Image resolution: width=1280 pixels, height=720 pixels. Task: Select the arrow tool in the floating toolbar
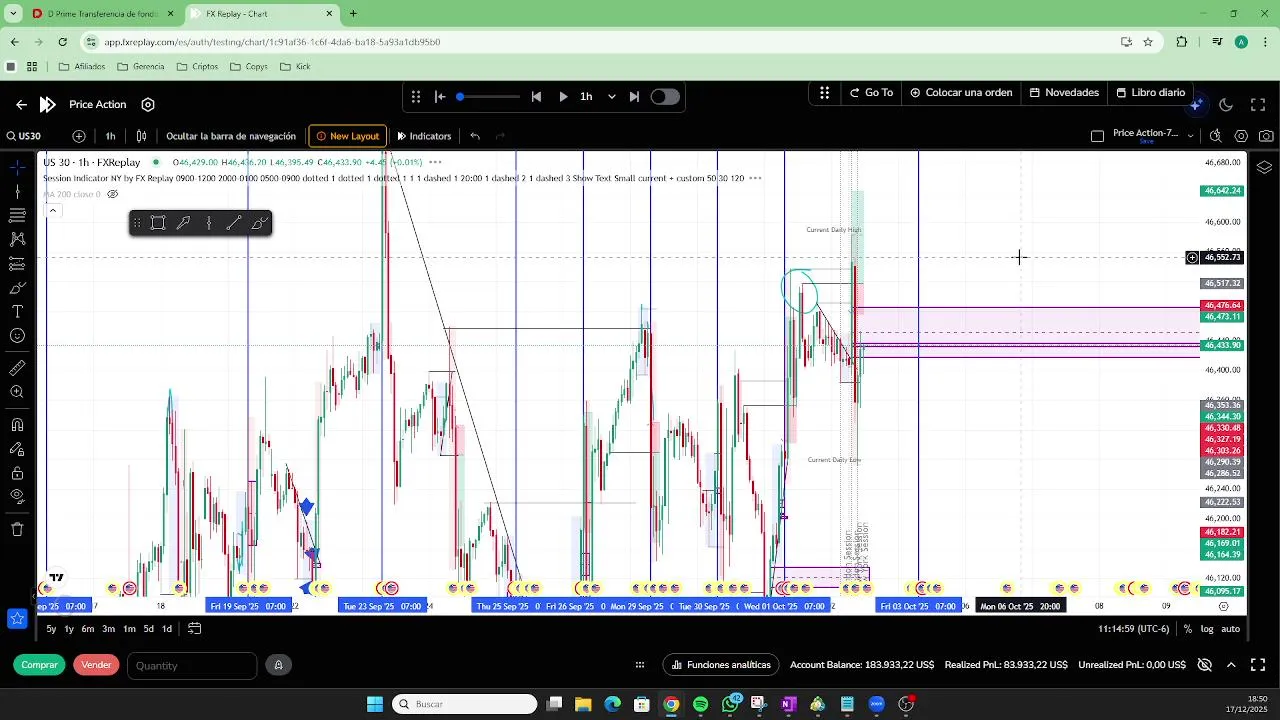pos(183,223)
